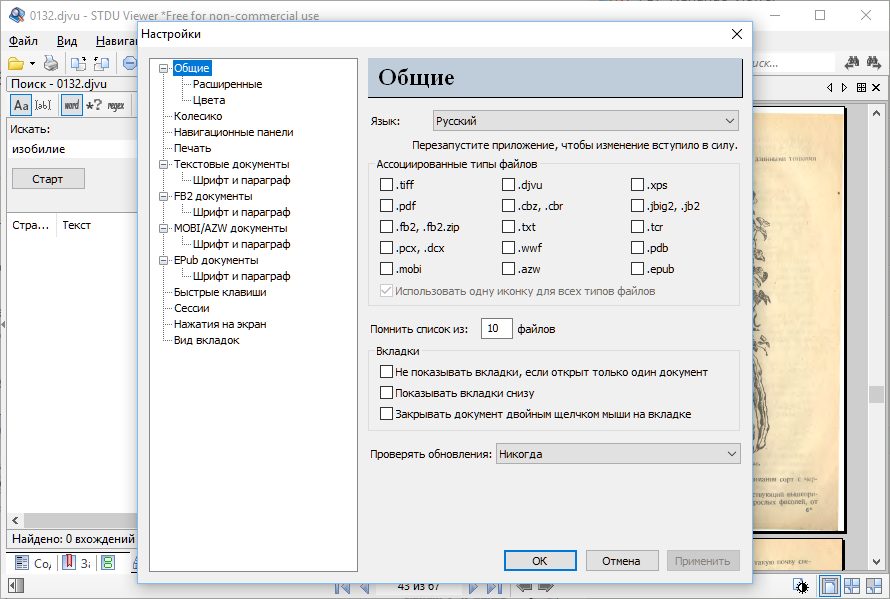Toggle the match case 'Aa' search option

coord(21,105)
